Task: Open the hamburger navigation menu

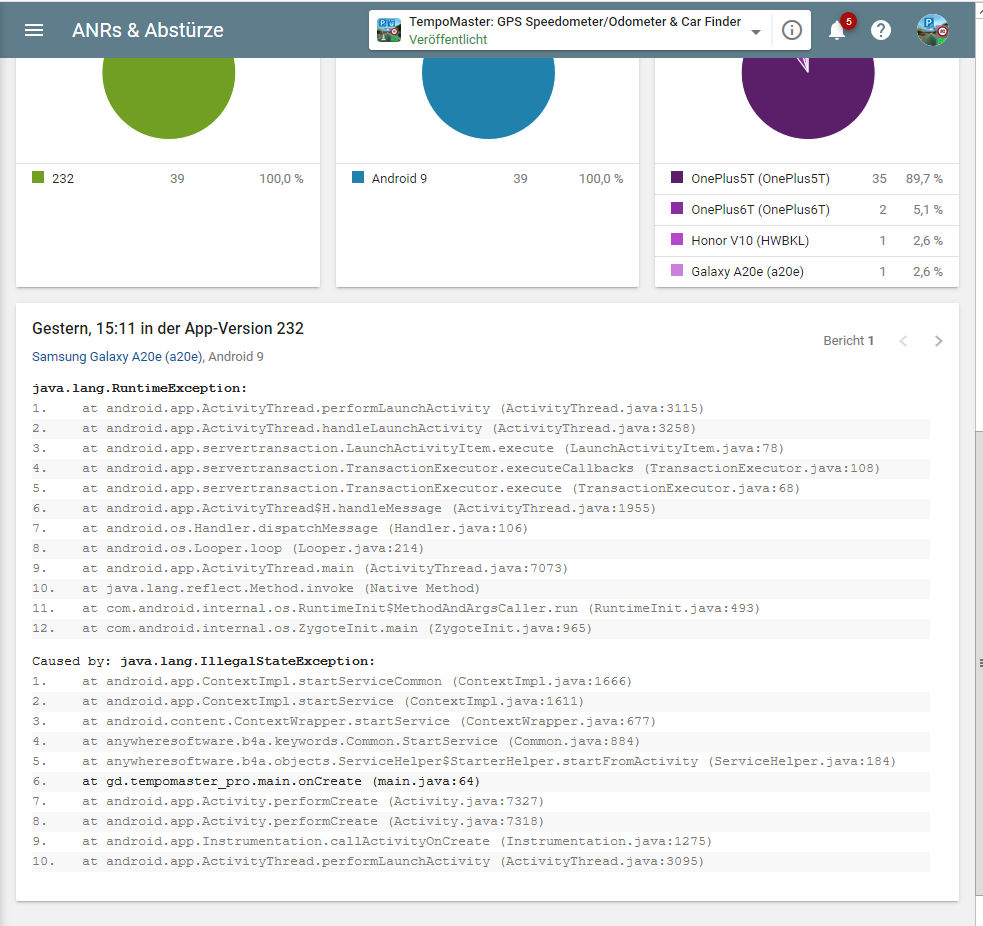Action: [34, 30]
